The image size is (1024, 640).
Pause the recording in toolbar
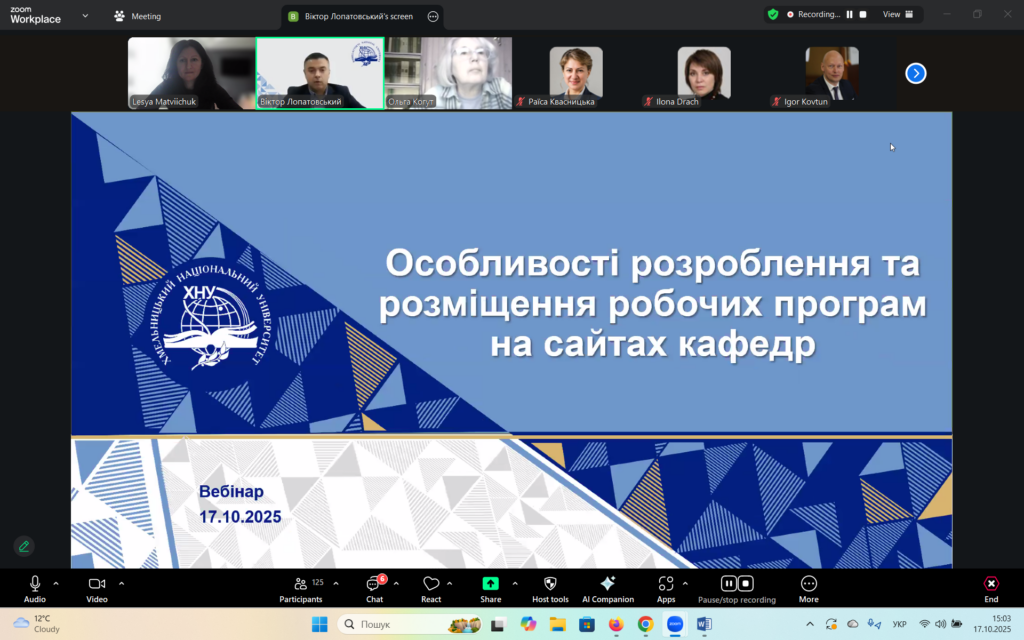click(x=729, y=584)
